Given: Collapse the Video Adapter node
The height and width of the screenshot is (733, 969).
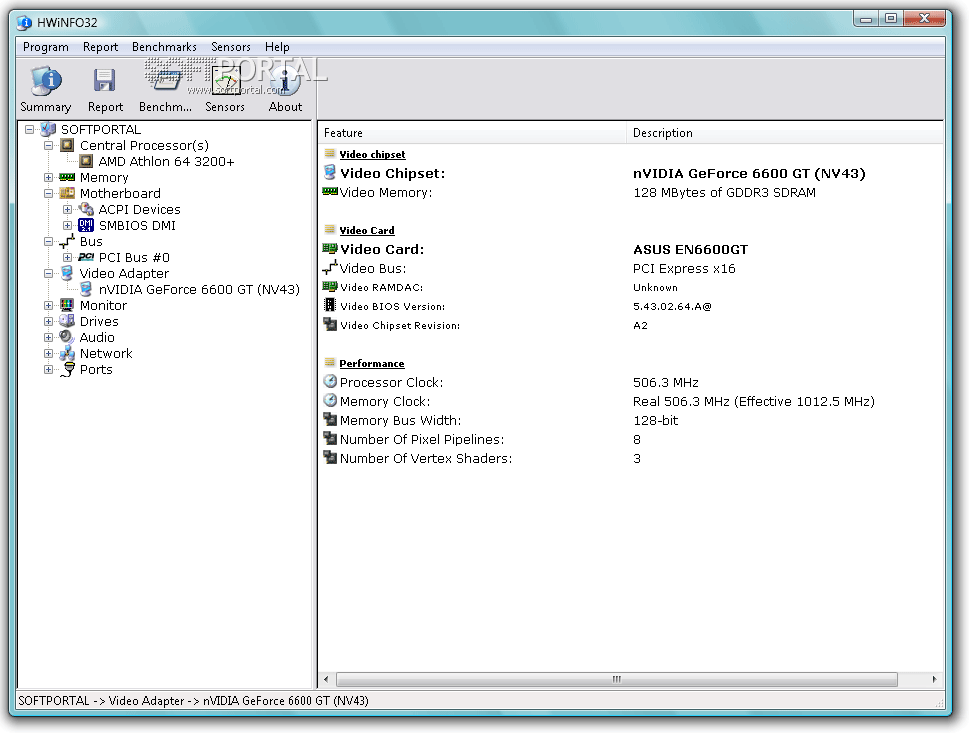Looking at the screenshot, I should click(x=48, y=273).
